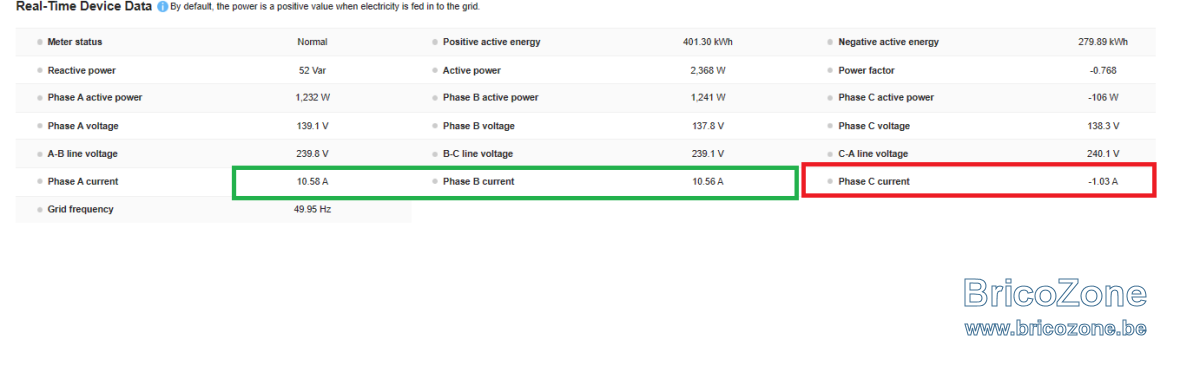Select the value '1,232 W'

tap(312, 98)
